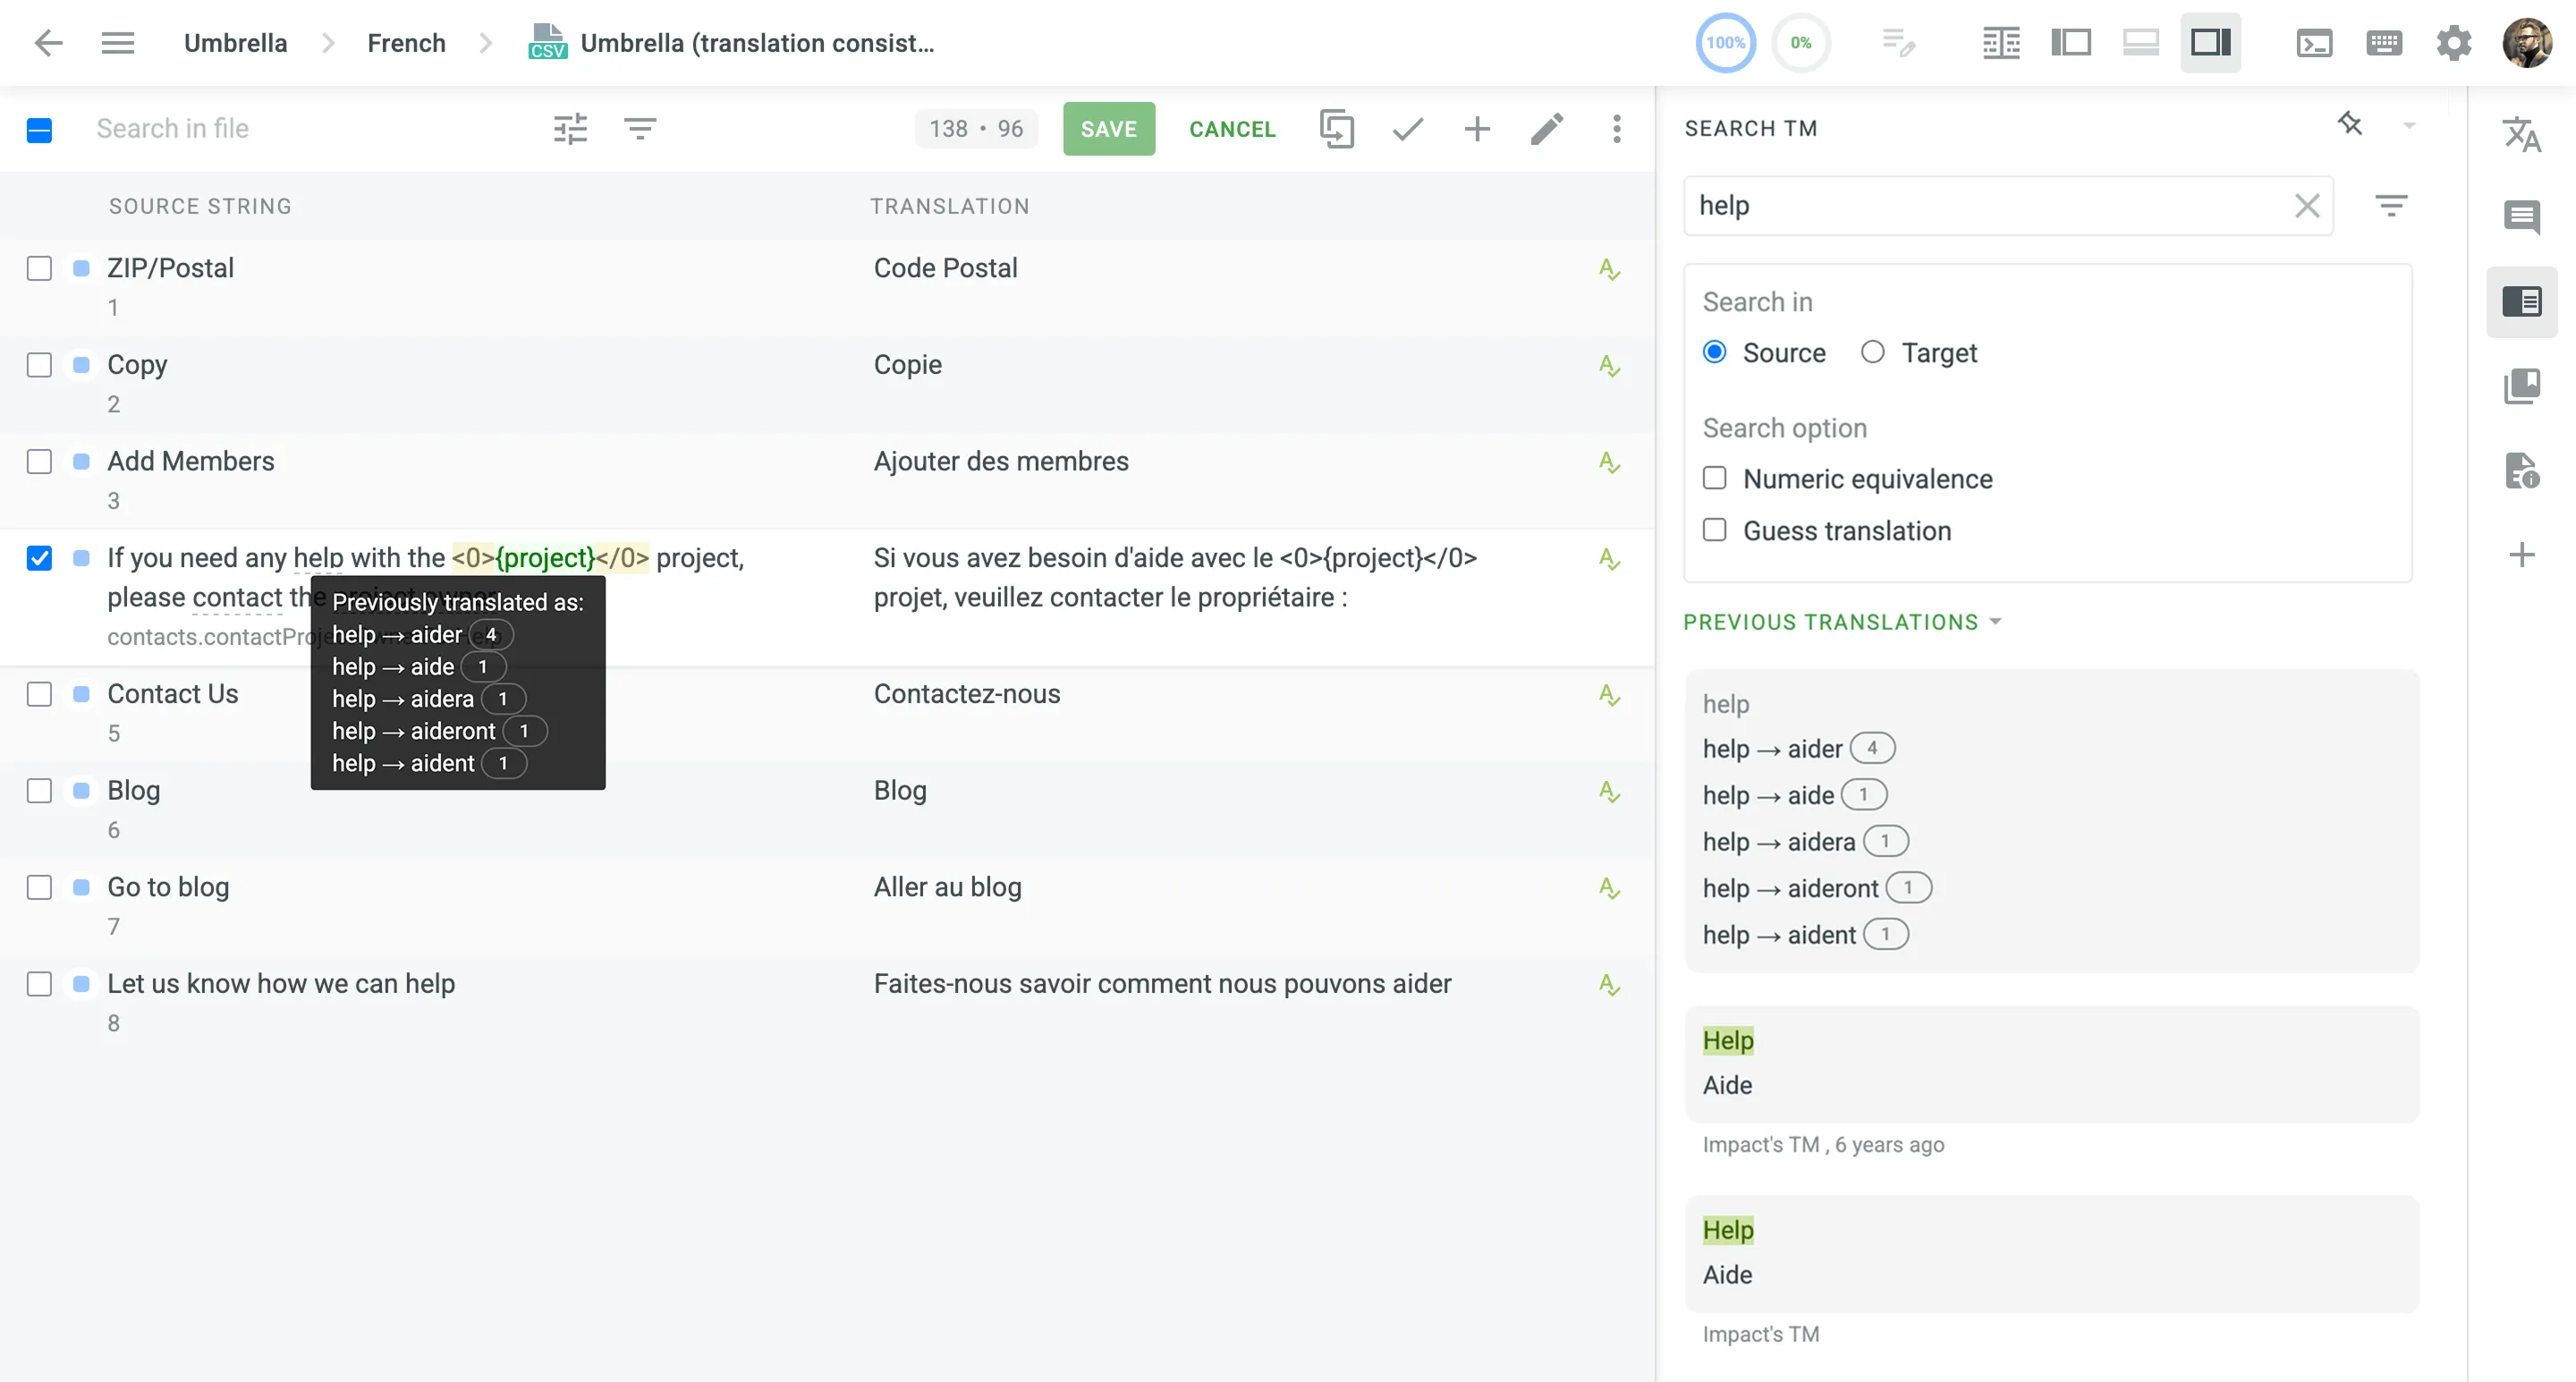
Task: Uncheck the selected 'If you need any help' row
Action: (x=39, y=558)
